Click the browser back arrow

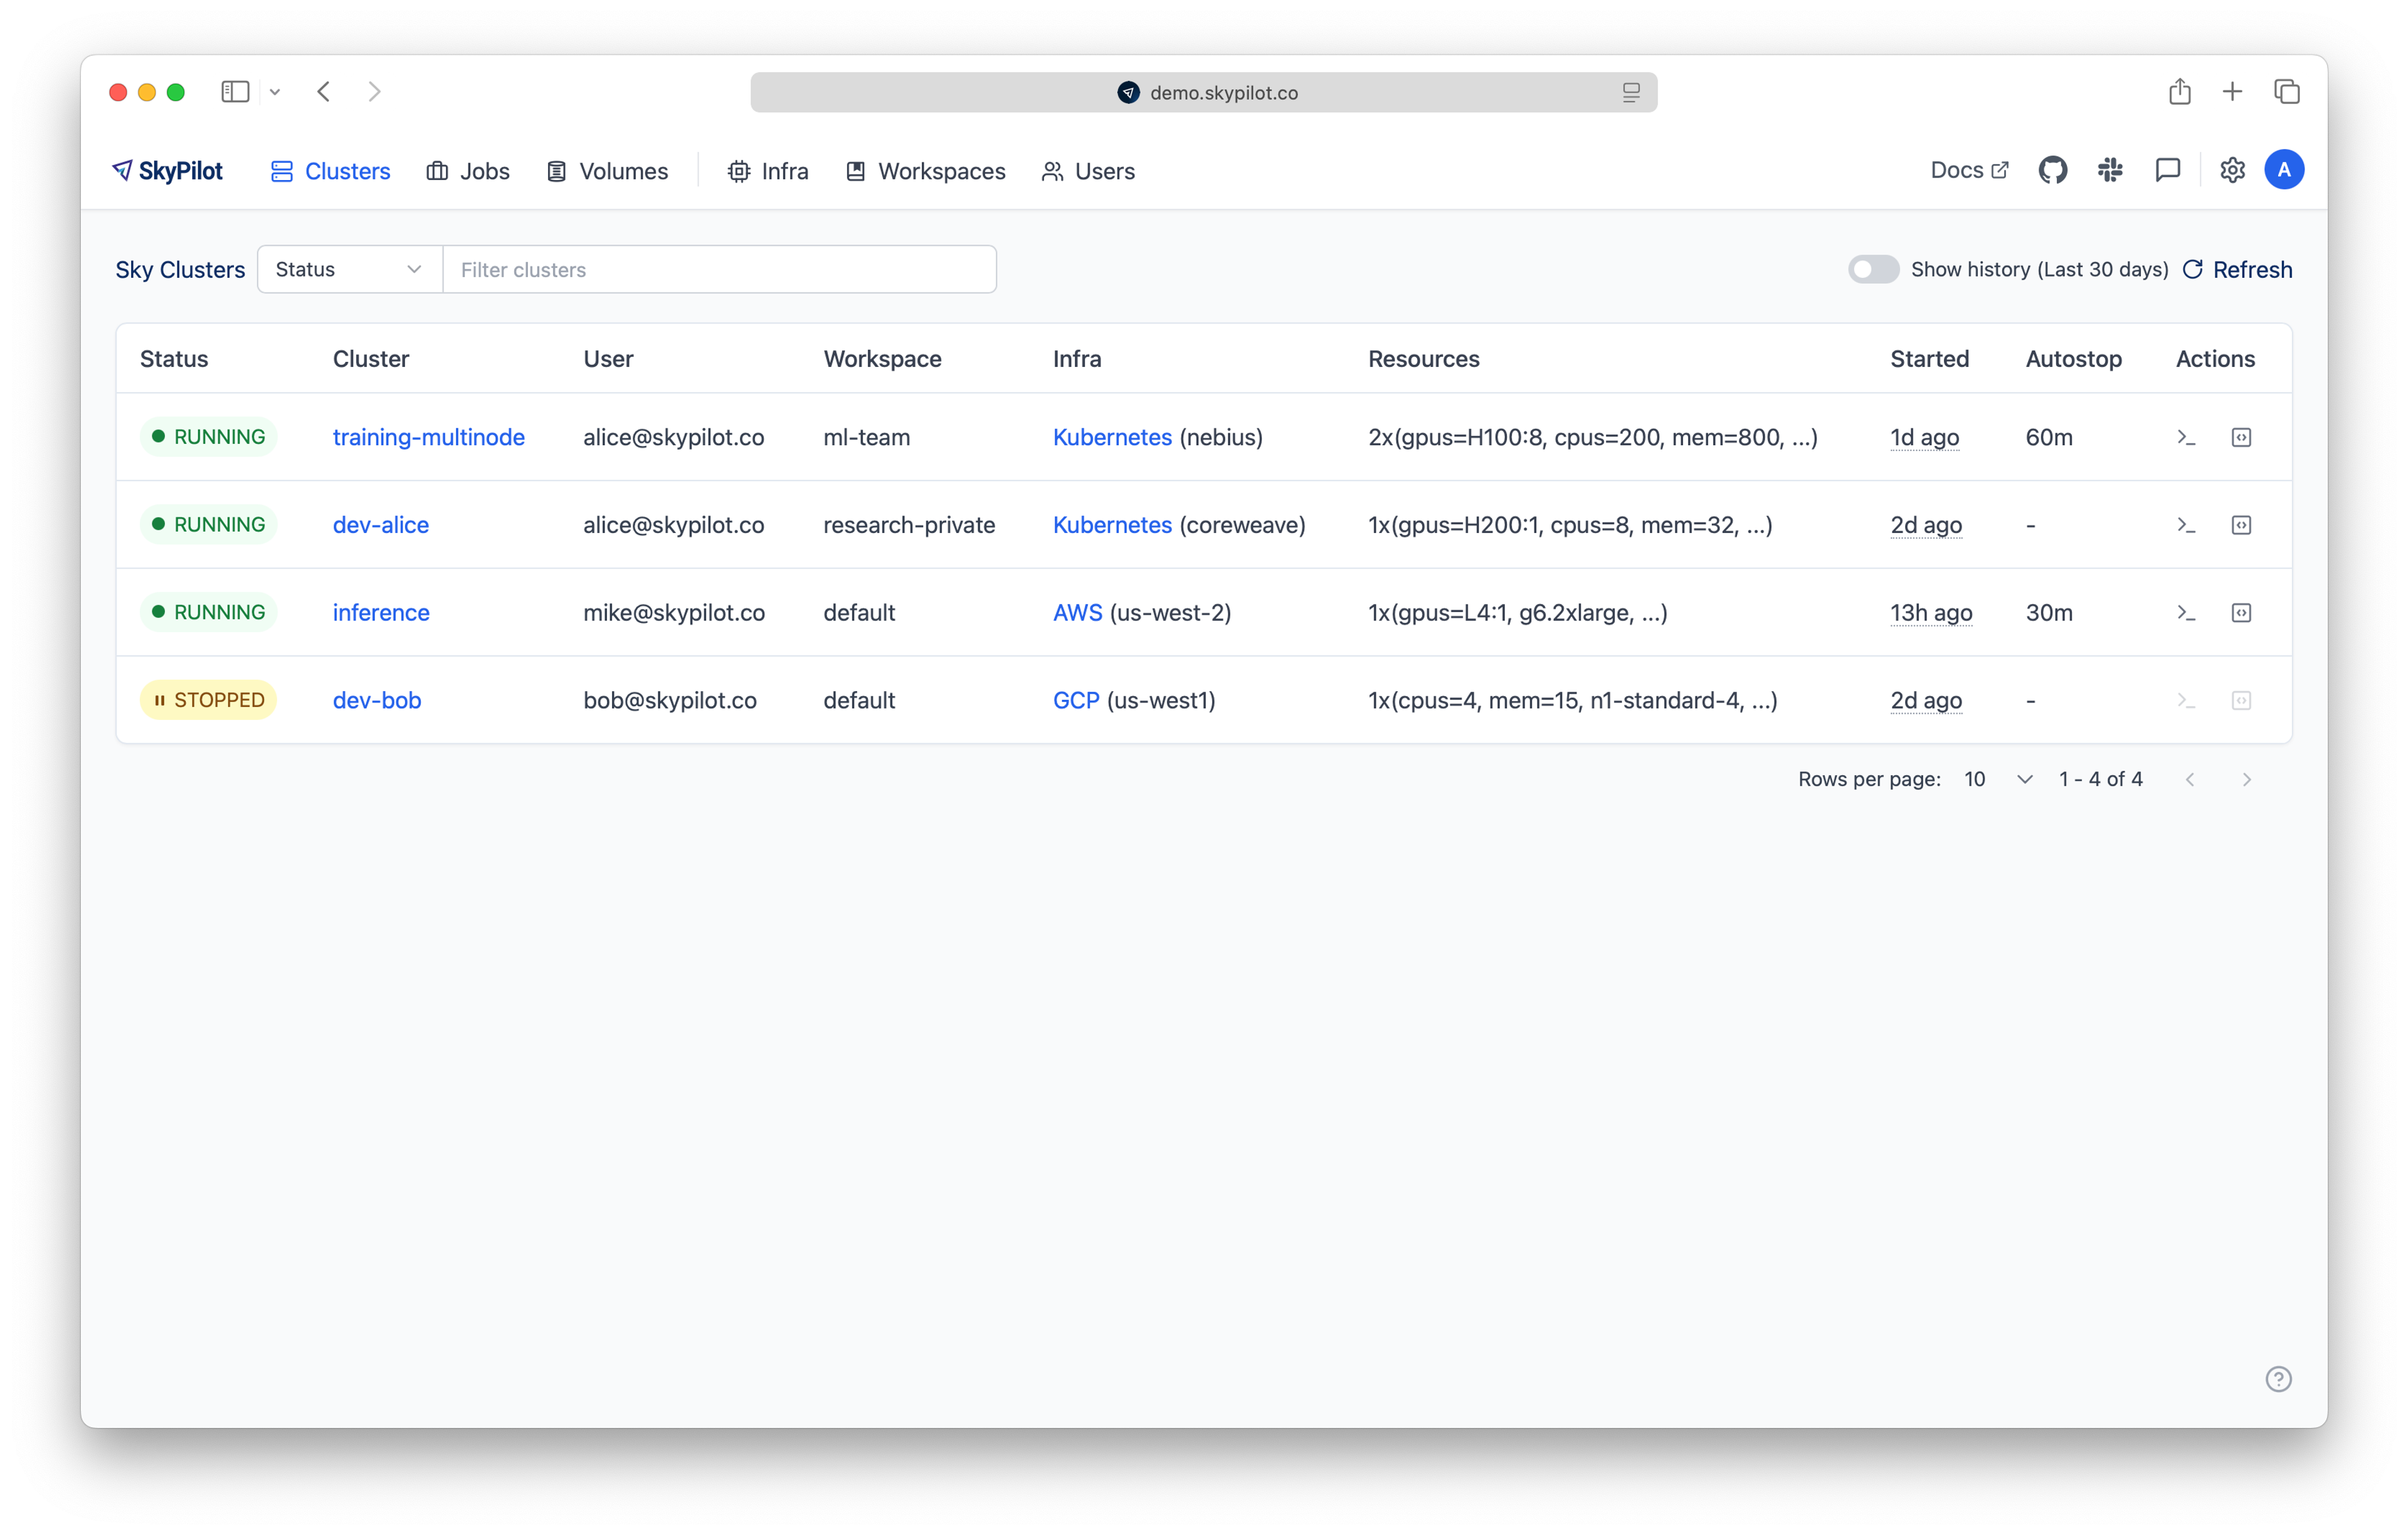coord(324,92)
